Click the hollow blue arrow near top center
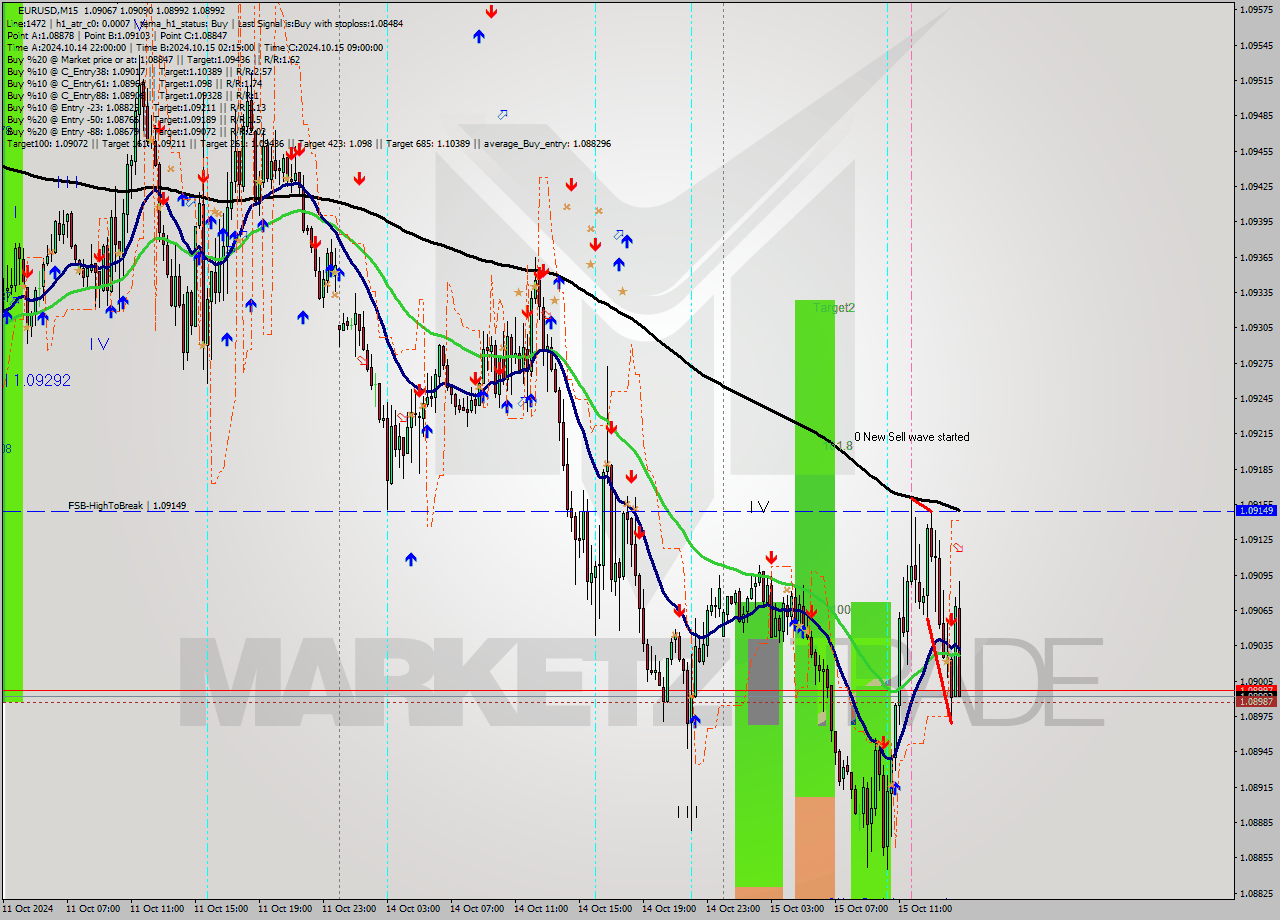This screenshot has height=920, width=1280. (x=502, y=114)
